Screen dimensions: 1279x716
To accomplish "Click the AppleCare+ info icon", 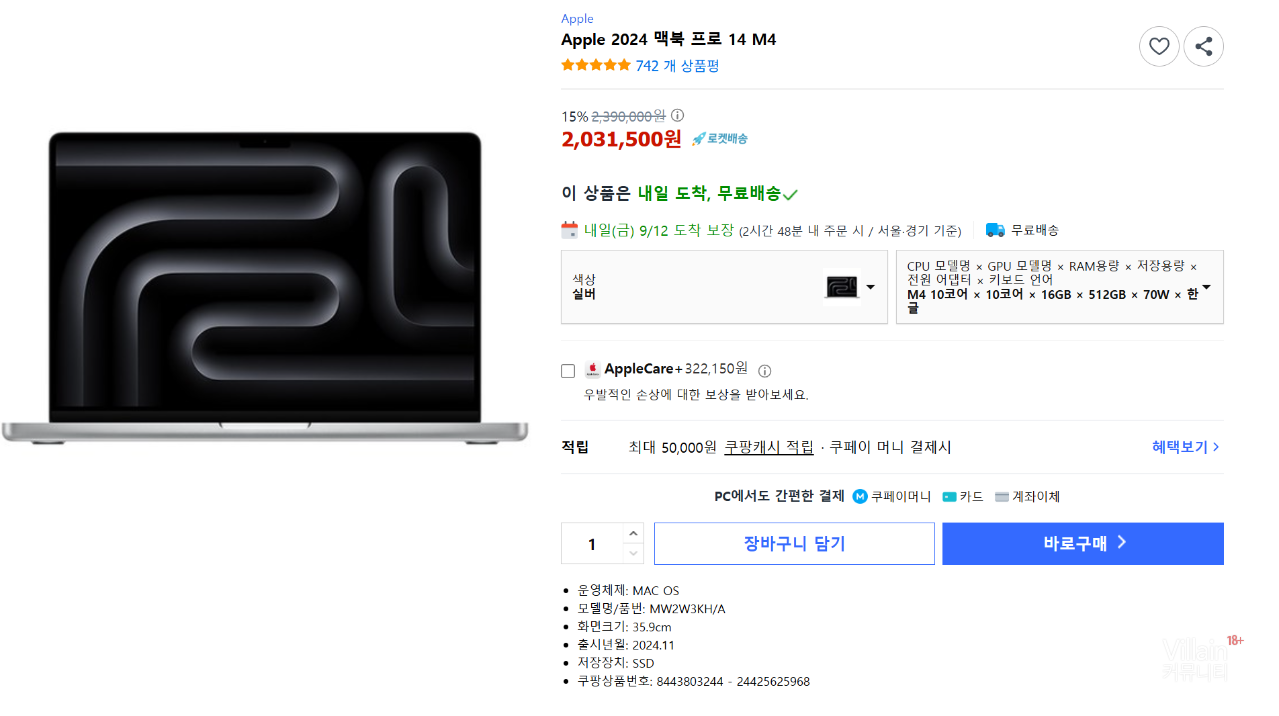I will coord(765,370).
